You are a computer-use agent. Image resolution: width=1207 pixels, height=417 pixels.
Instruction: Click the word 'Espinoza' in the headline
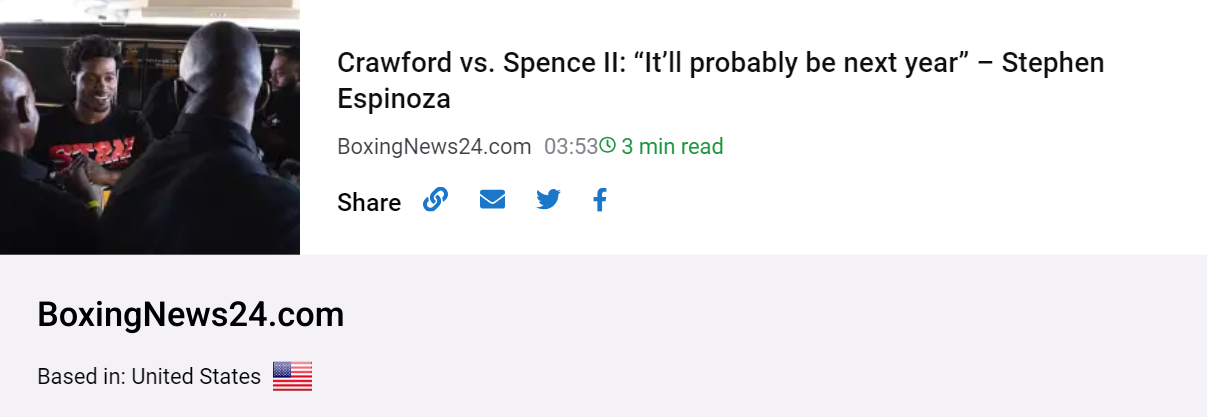(x=394, y=100)
